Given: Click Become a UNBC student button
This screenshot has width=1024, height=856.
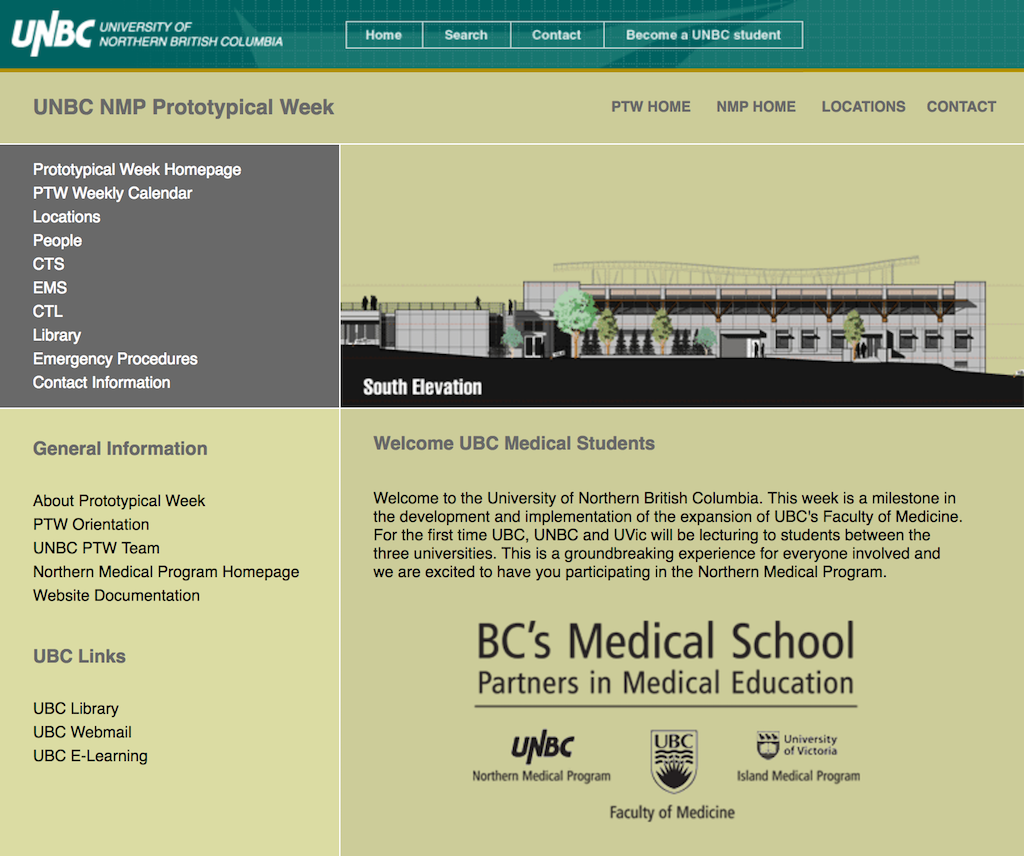Looking at the screenshot, I should coord(703,35).
